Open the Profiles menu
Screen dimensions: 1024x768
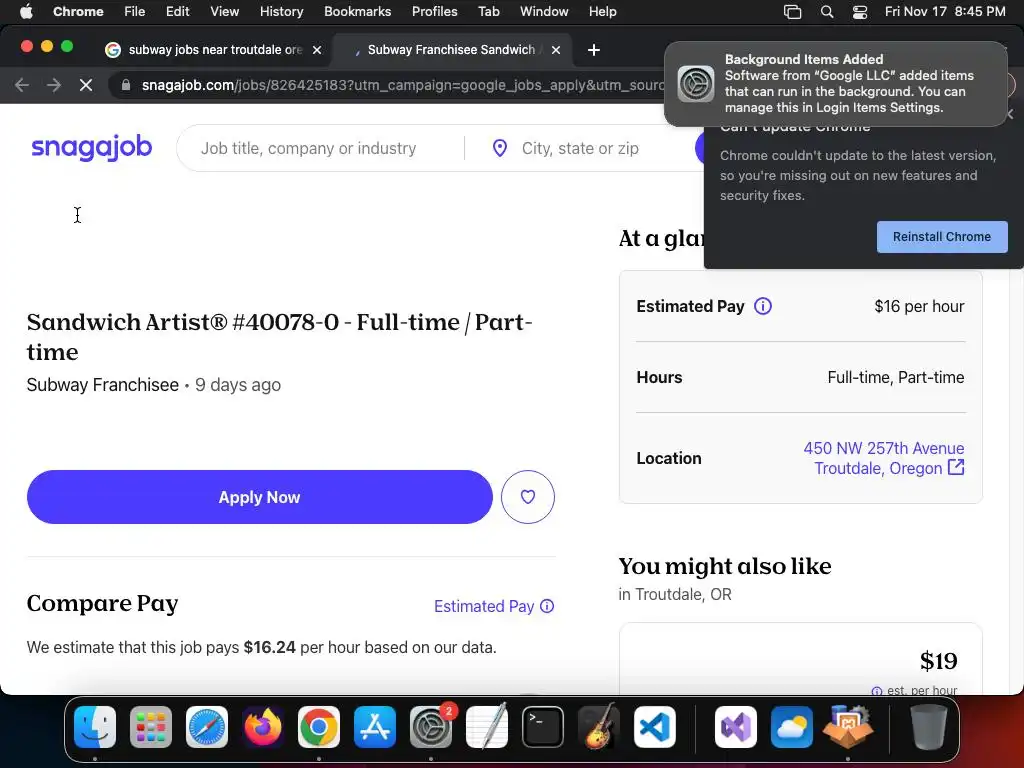[434, 12]
